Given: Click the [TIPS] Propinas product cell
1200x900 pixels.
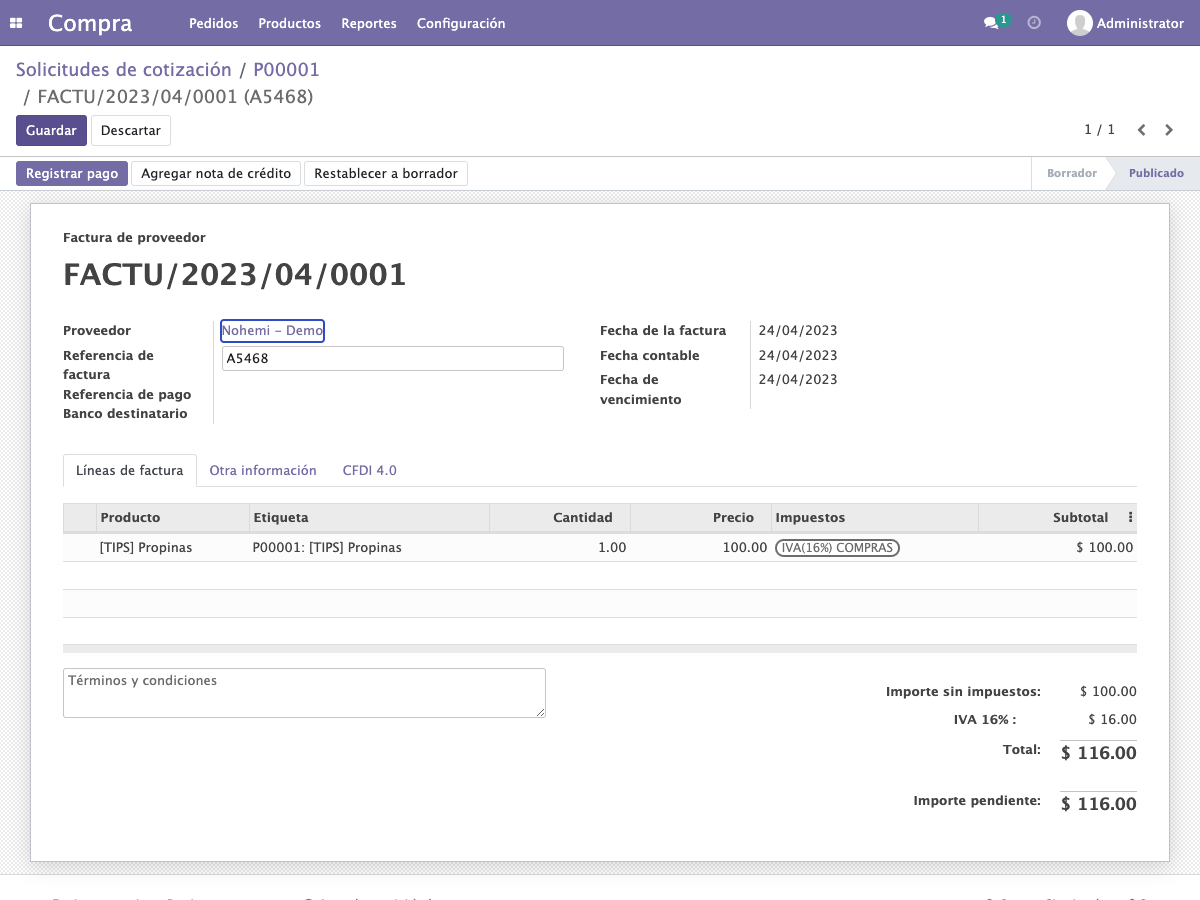Looking at the screenshot, I should click(173, 548).
